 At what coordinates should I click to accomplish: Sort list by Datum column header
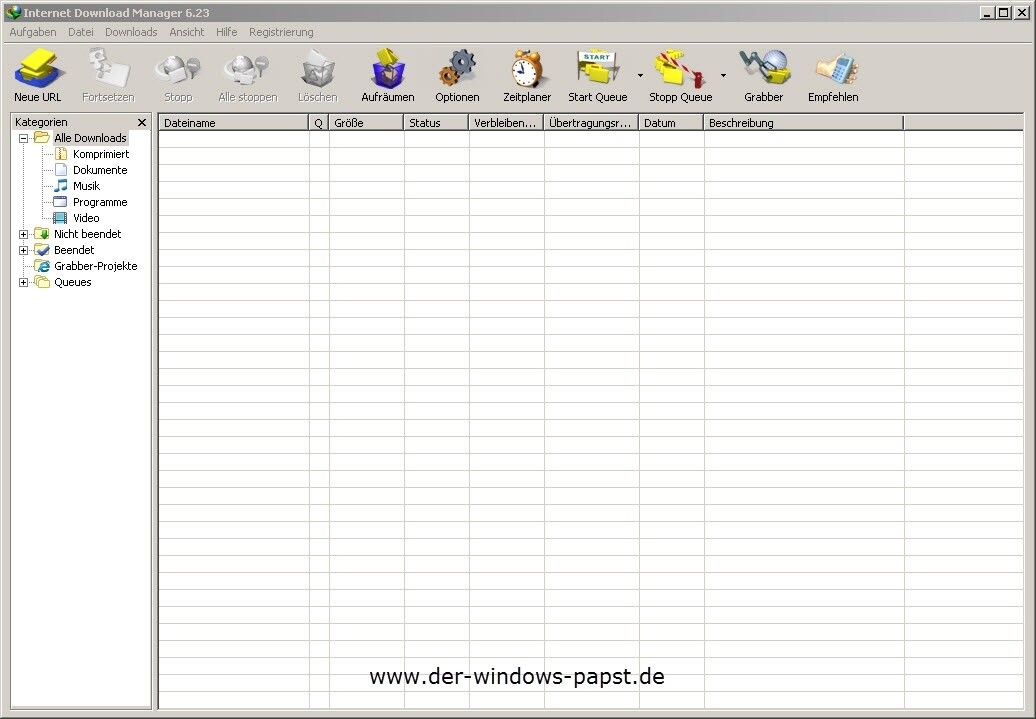tap(670, 123)
